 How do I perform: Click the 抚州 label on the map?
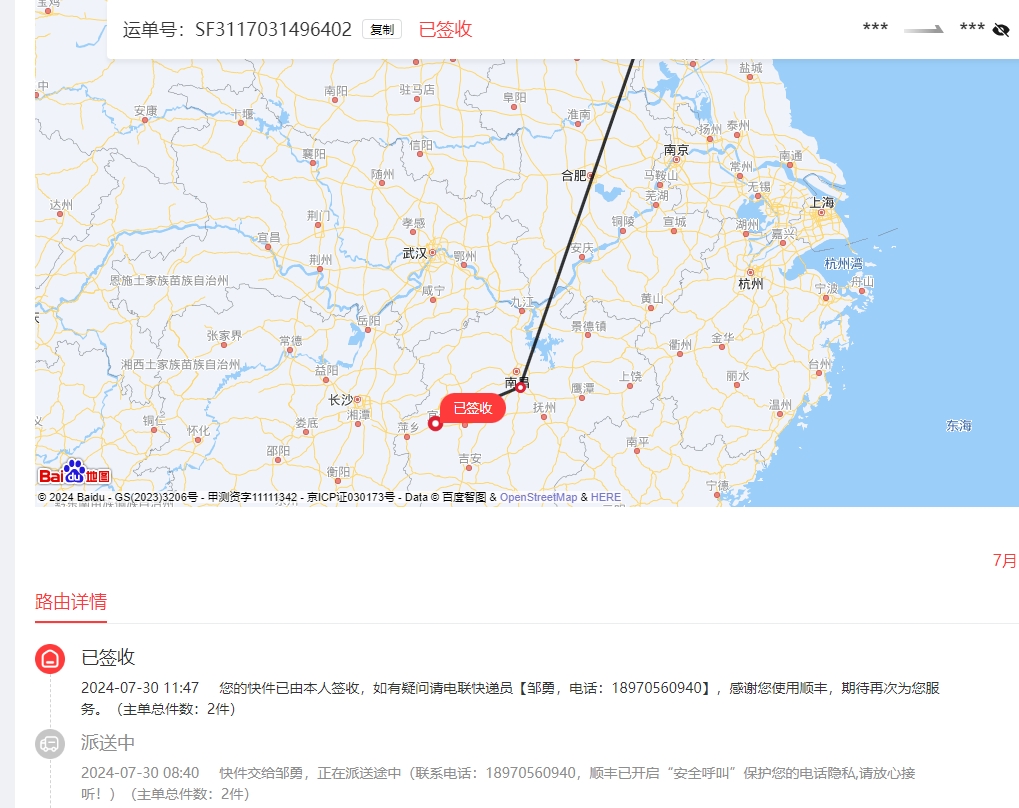click(545, 407)
